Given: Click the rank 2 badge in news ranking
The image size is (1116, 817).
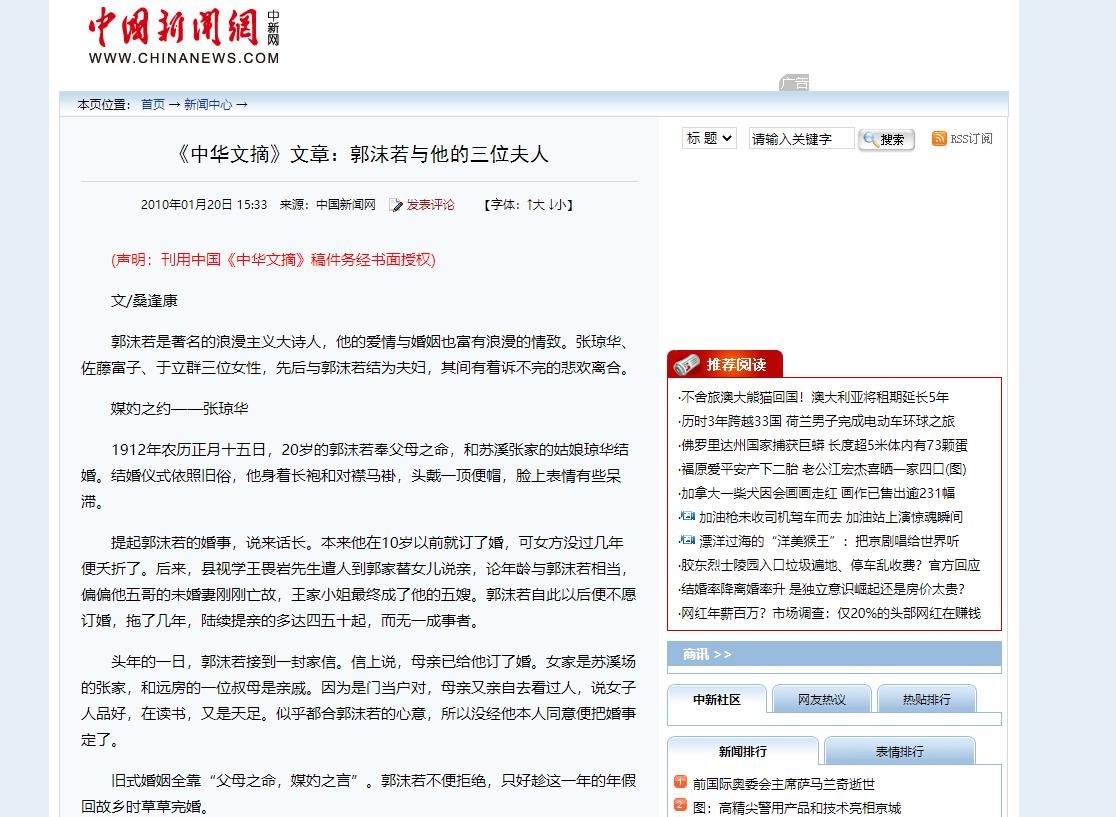Looking at the screenshot, I should (680, 805).
